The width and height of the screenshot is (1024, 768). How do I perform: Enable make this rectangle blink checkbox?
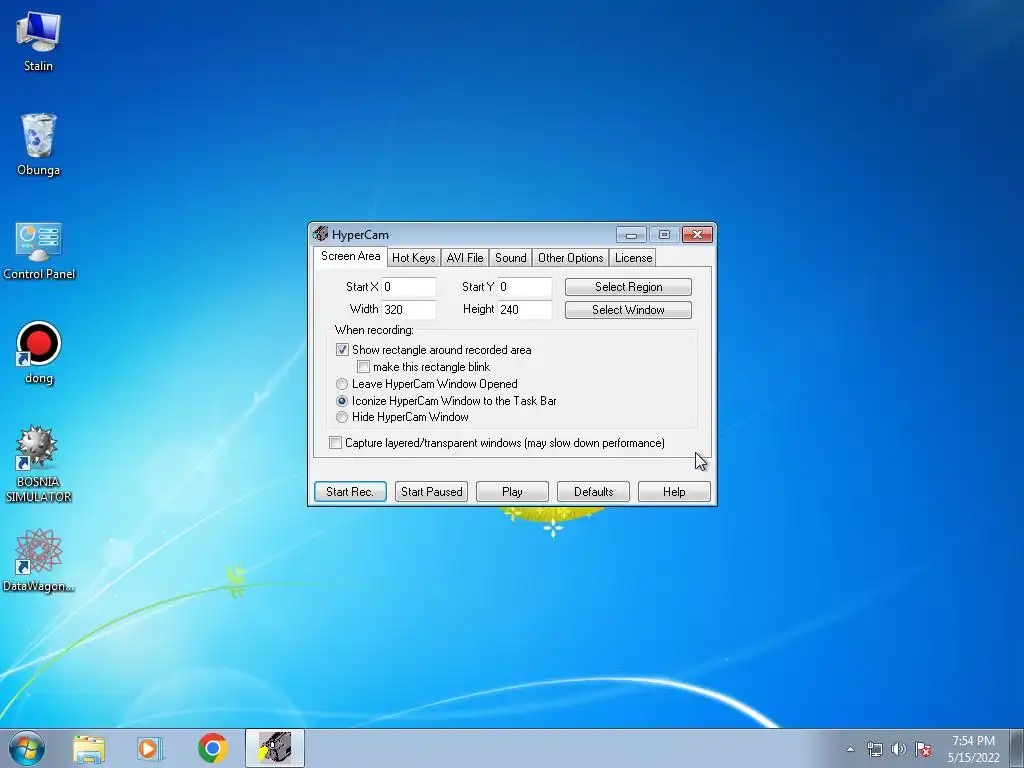[x=364, y=367]
